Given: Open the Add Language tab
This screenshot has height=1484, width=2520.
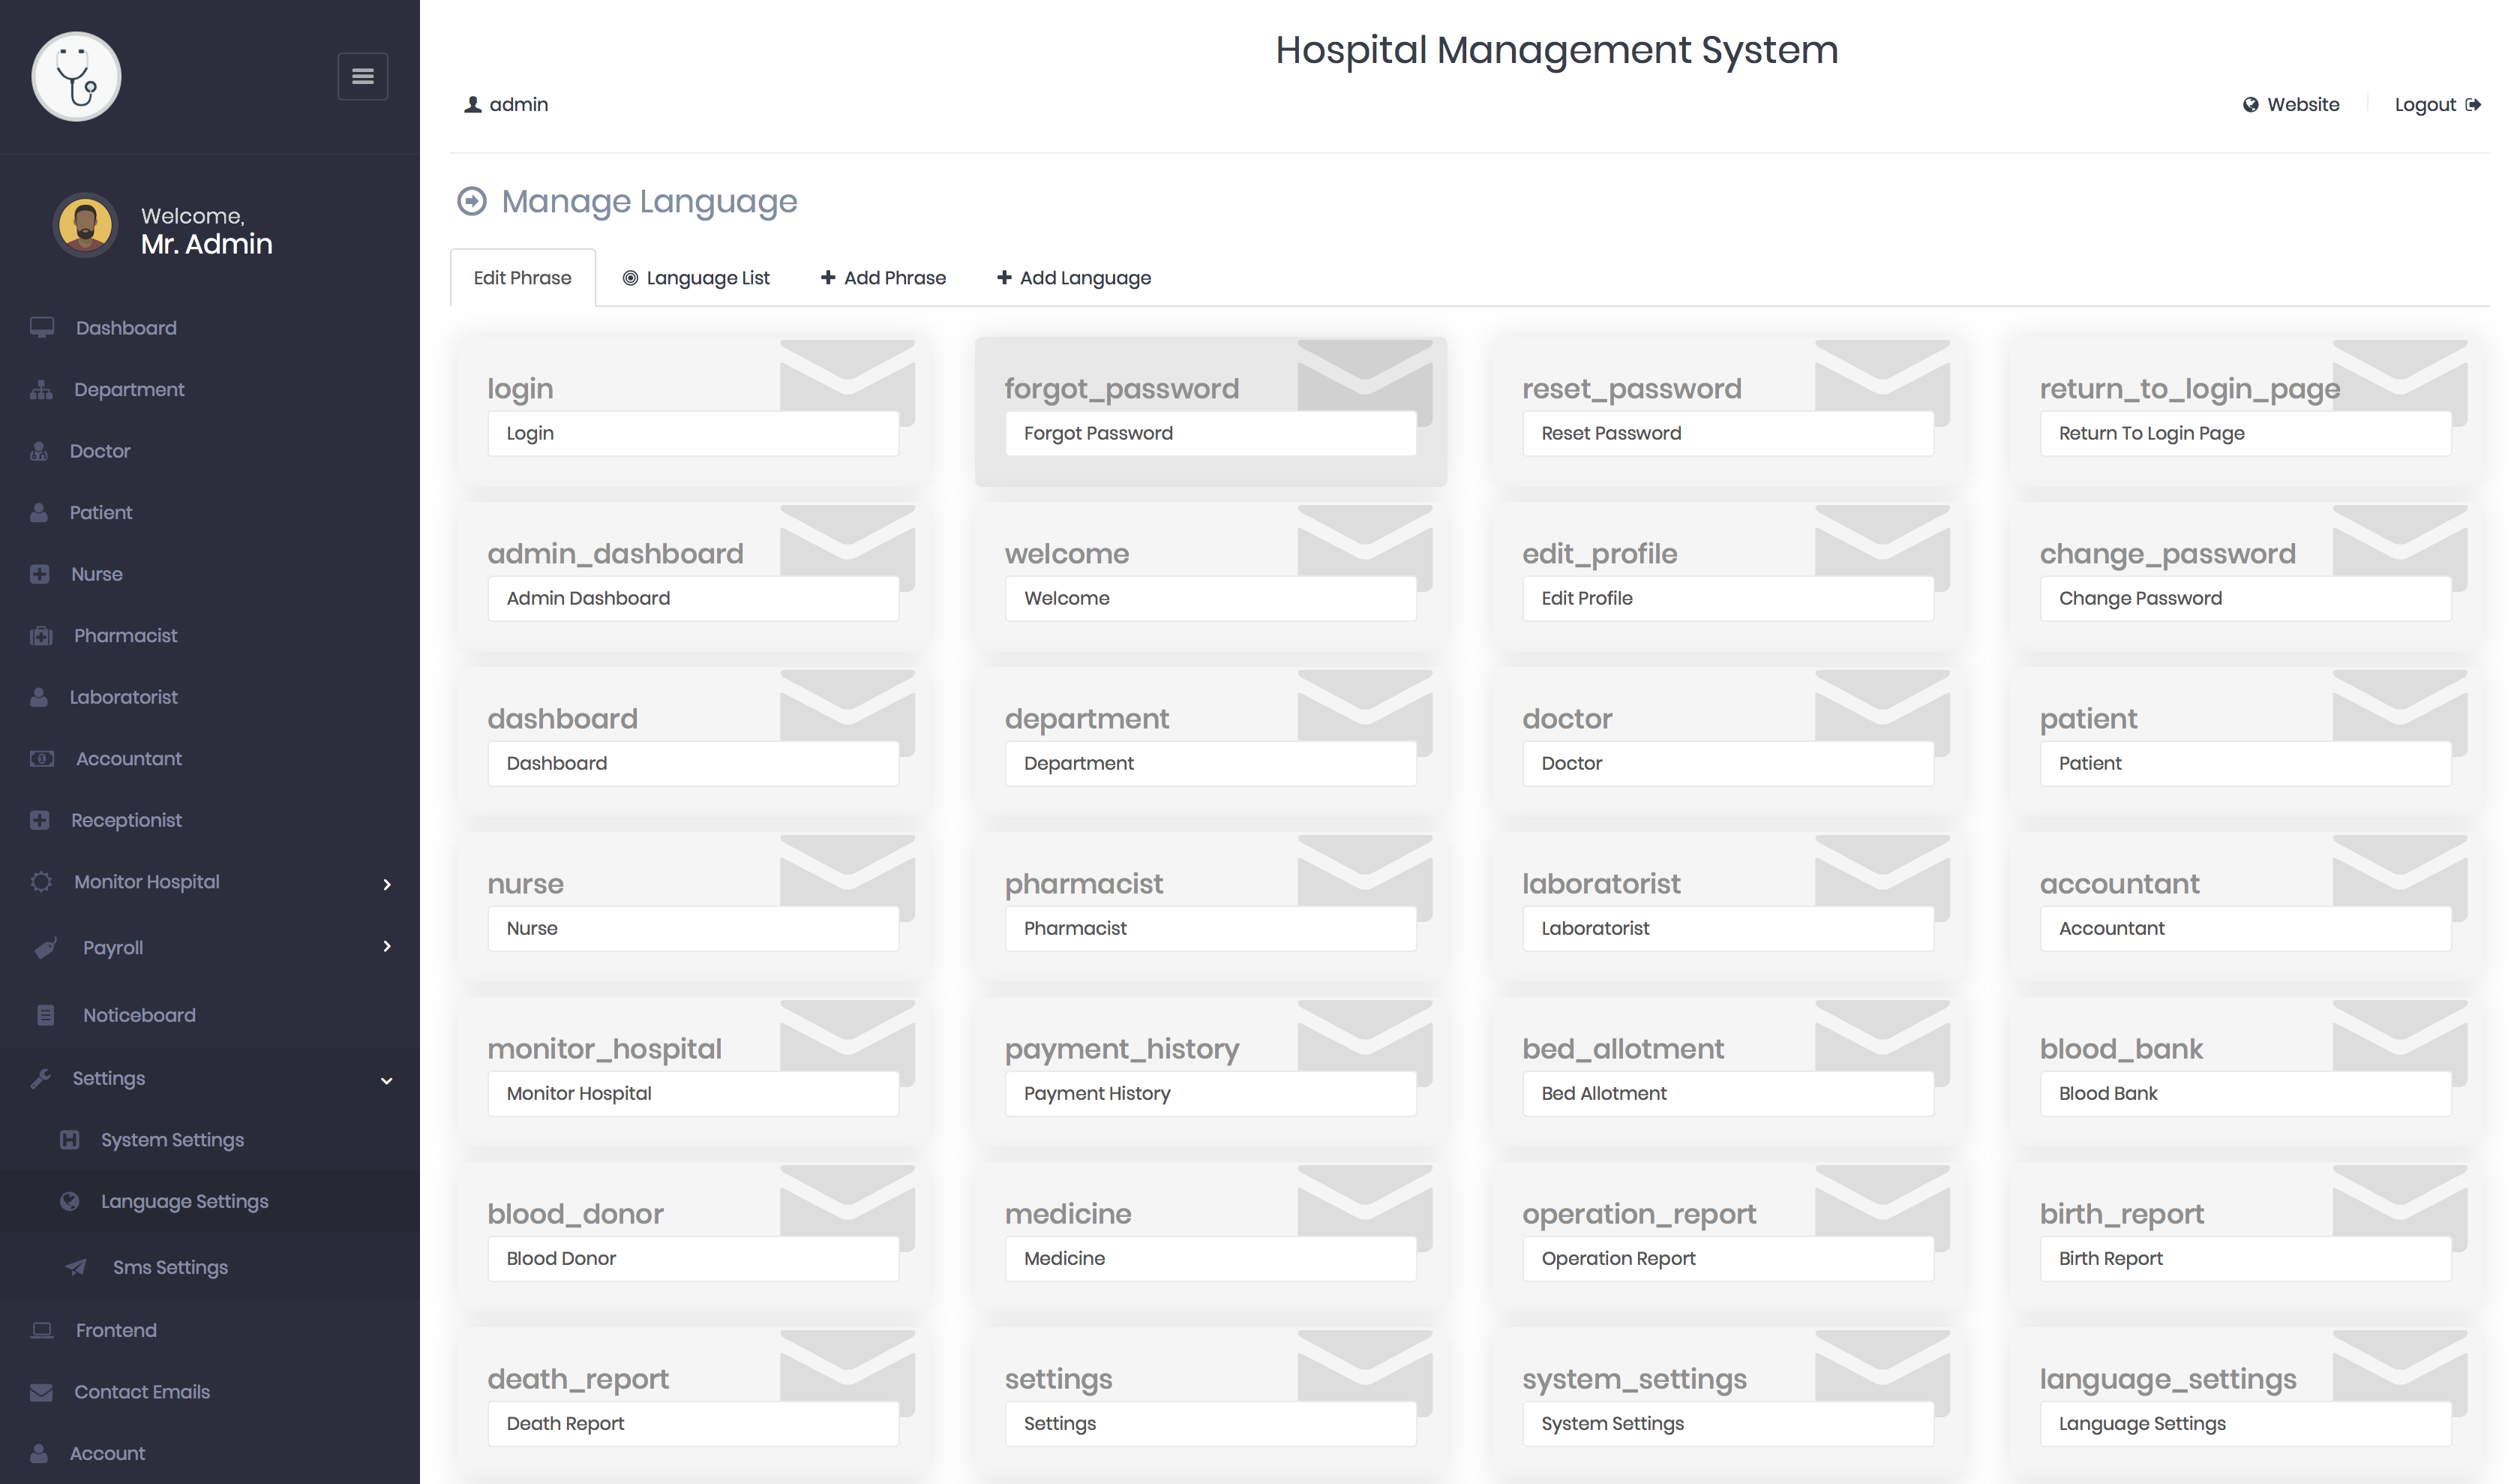Looking at the screenshot, I should tap(1074, 278).
